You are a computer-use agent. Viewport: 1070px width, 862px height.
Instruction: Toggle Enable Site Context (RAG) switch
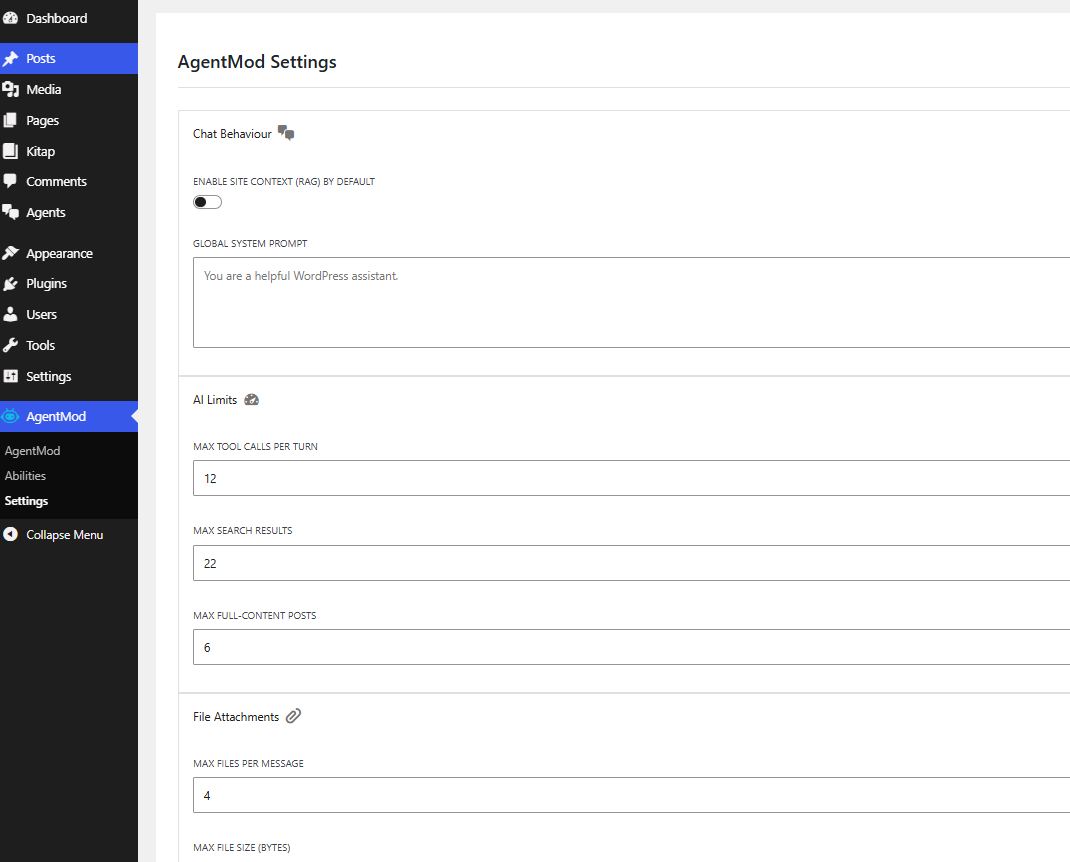[207, 202]
